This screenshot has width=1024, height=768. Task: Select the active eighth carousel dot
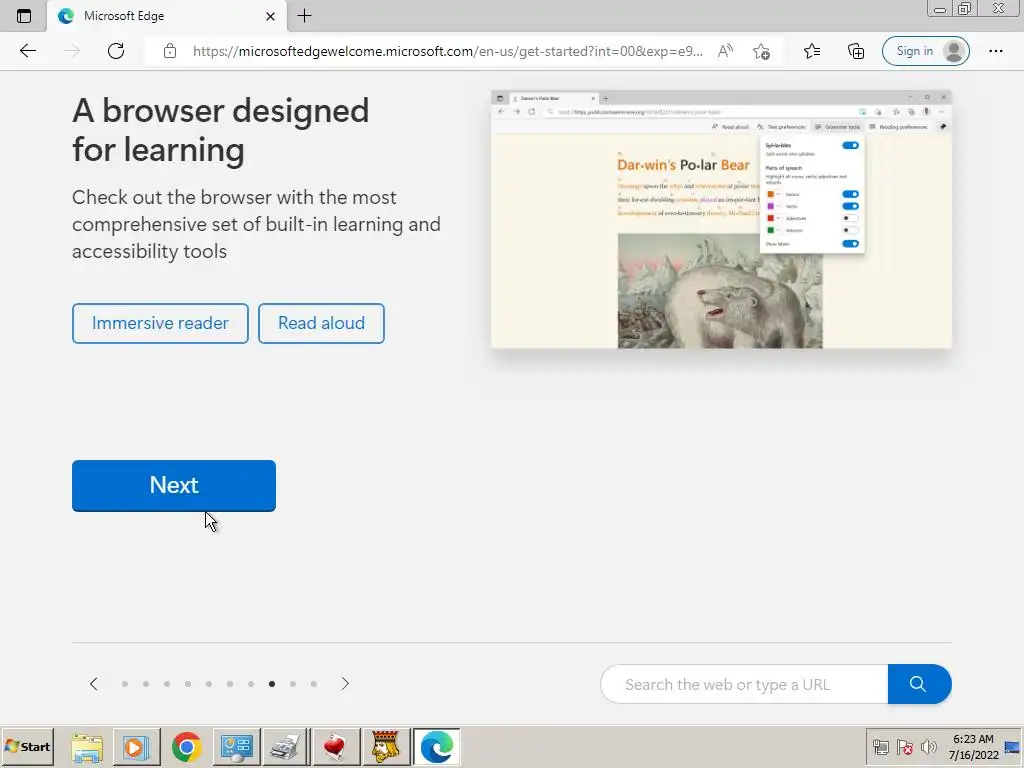pyautogui.click(x=272, y=684)
